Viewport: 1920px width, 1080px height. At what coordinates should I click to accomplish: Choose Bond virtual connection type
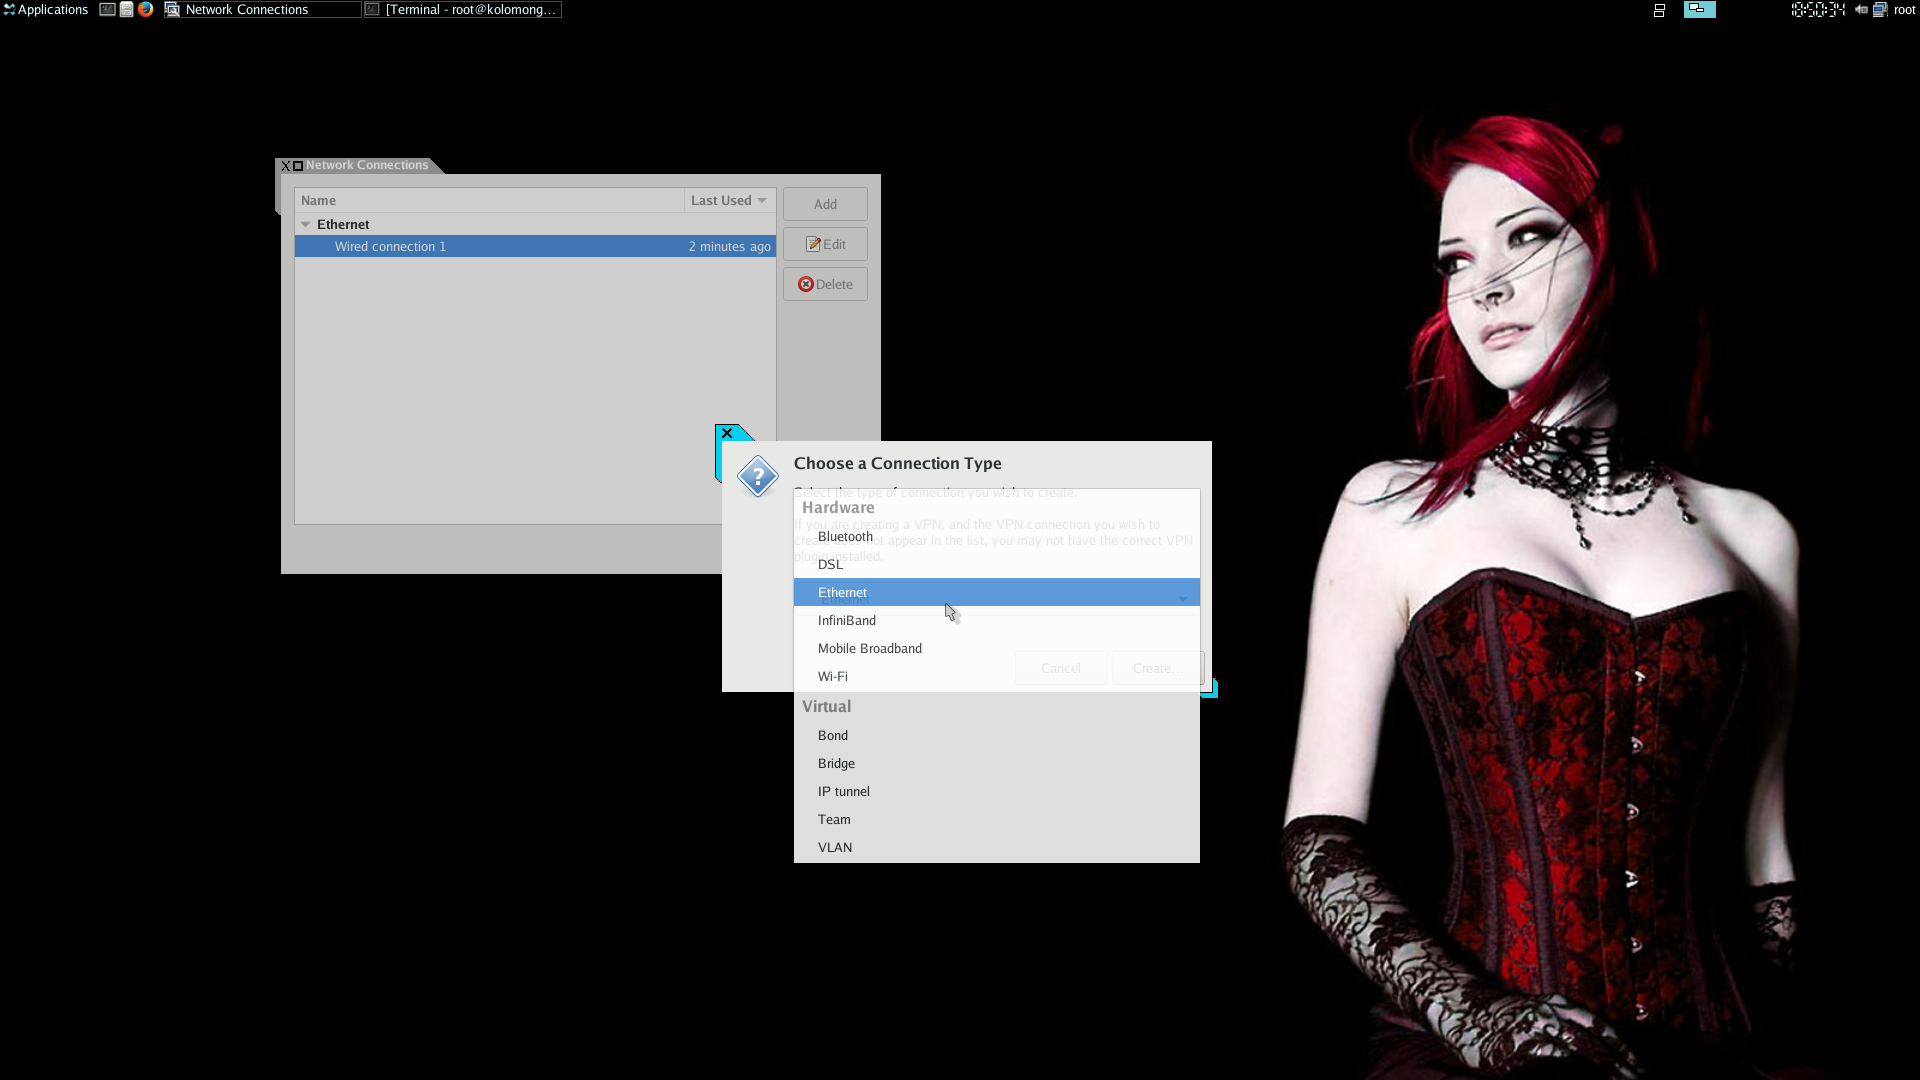[x=996, y=735]
